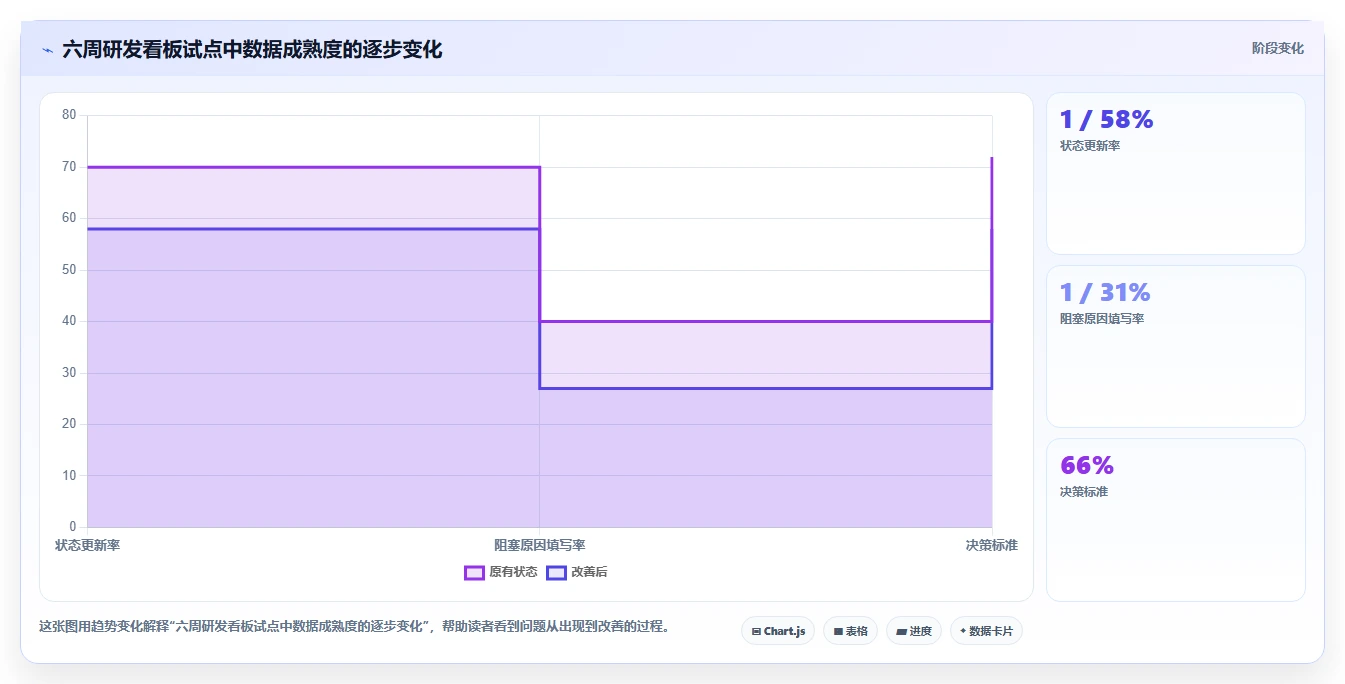
Task: Click the 进度 tag
Action: 914,631
